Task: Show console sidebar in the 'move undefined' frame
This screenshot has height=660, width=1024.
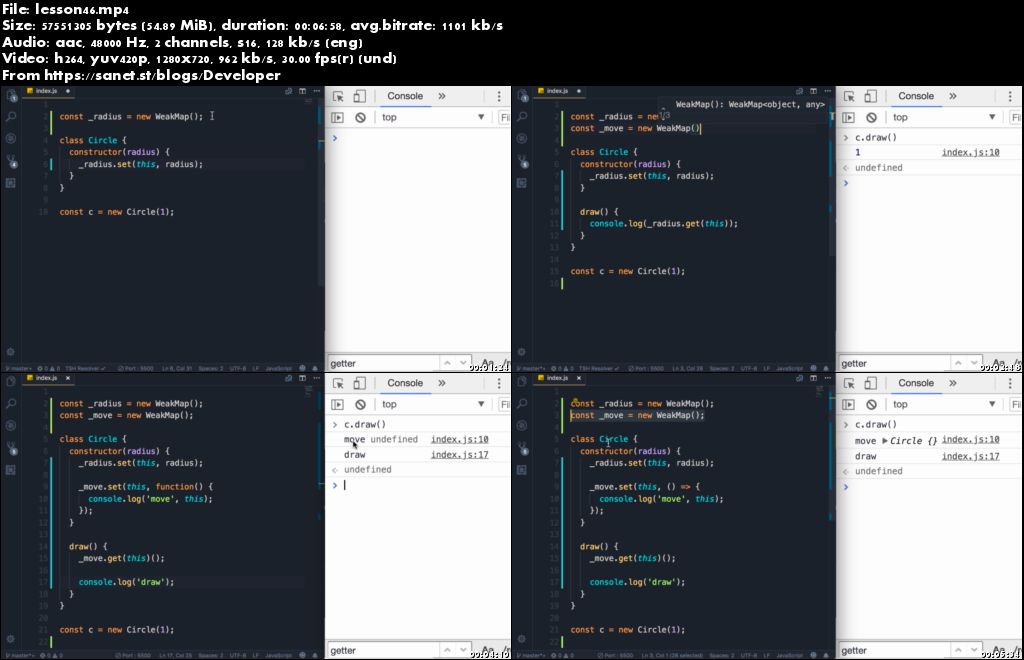Action: (337, 405)
